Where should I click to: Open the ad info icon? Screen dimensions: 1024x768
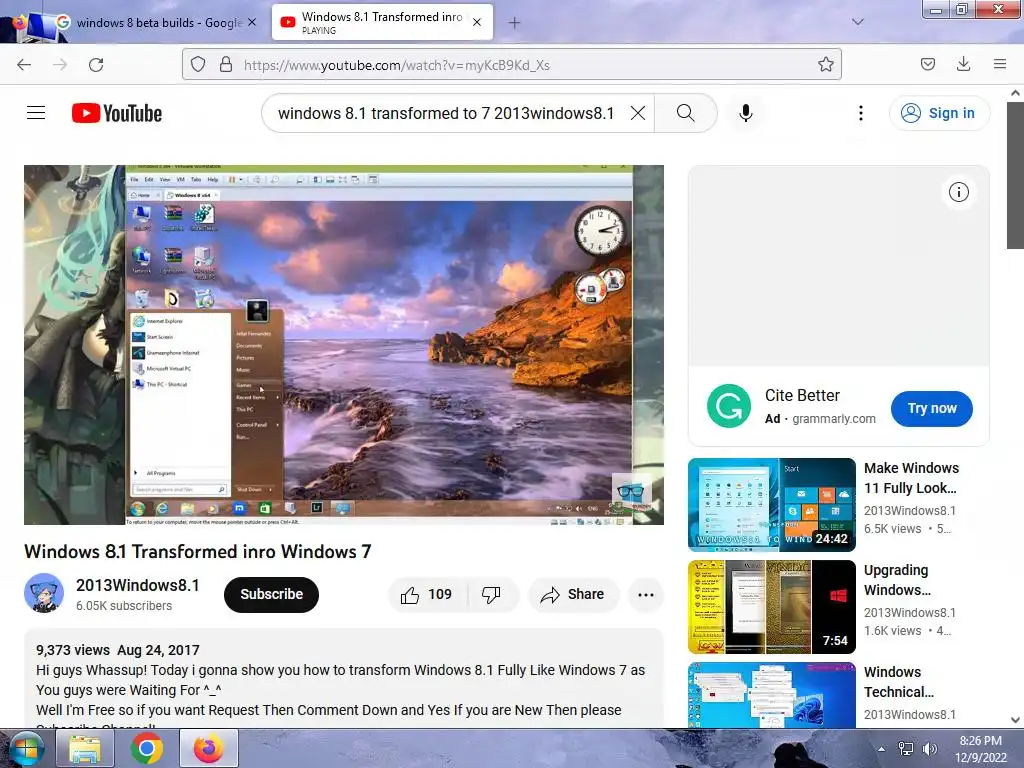click(x=959, y=192)
